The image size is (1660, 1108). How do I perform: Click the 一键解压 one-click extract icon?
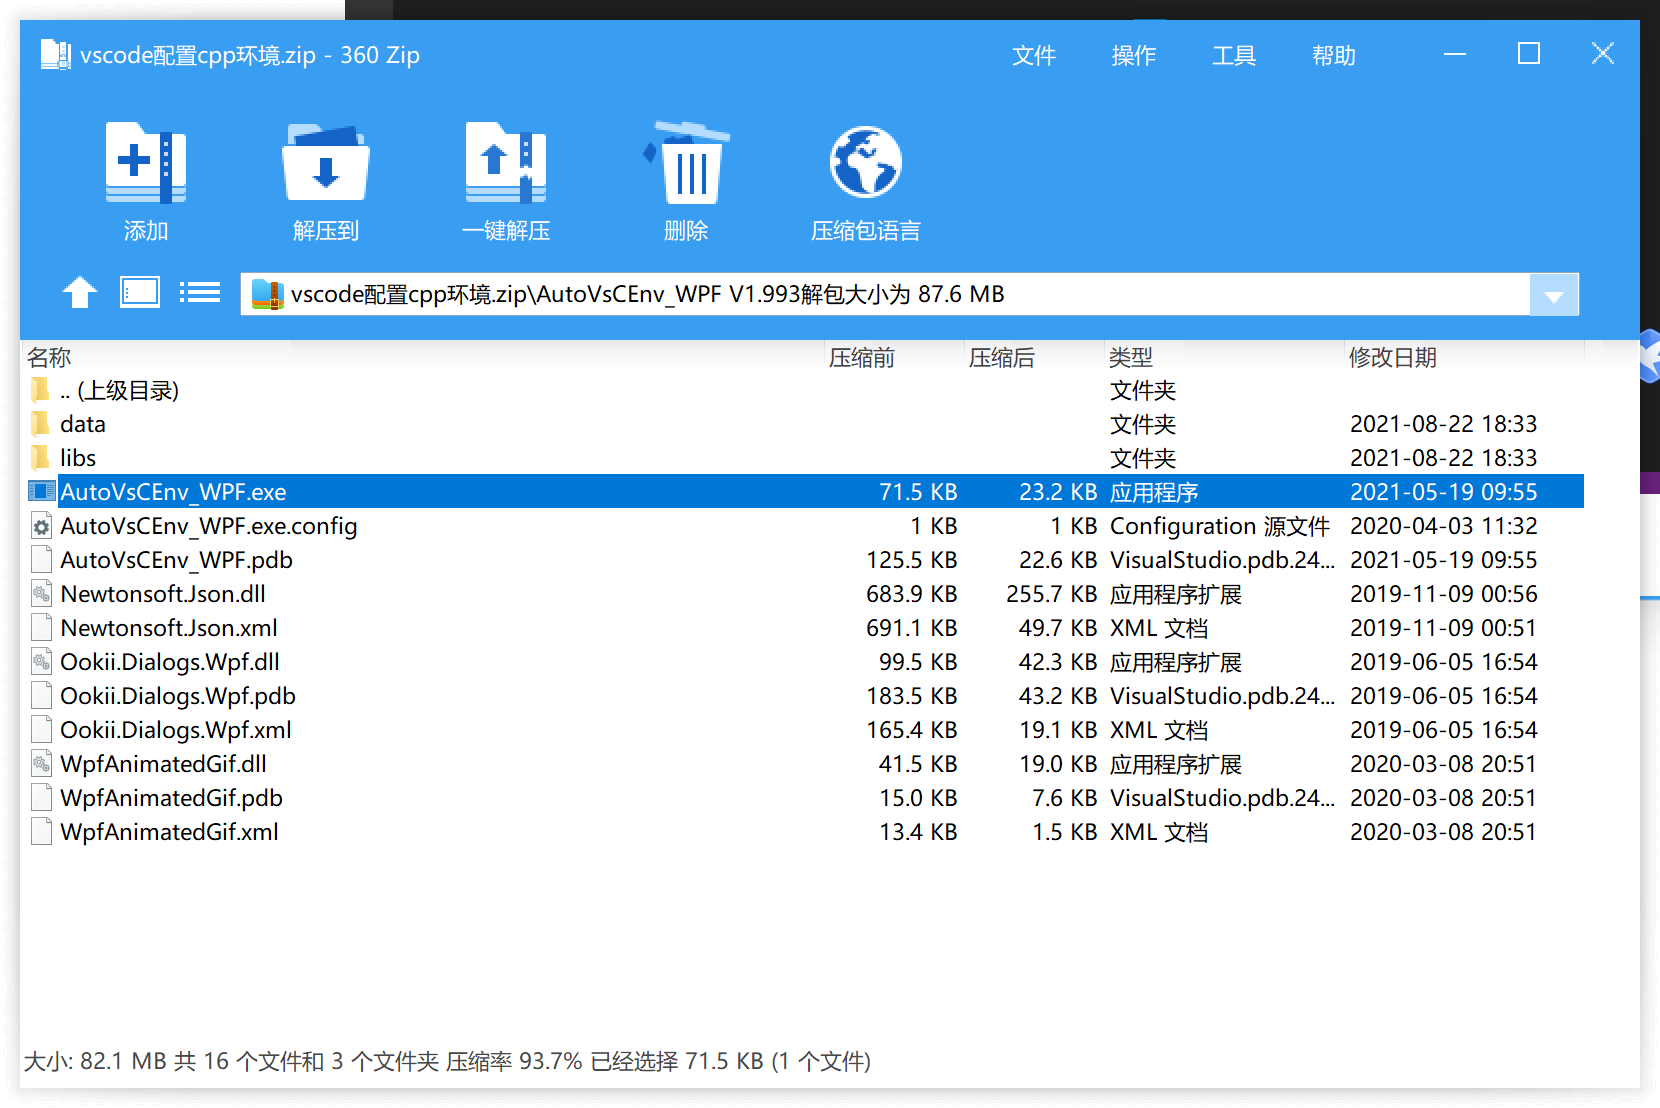point(505,163)
